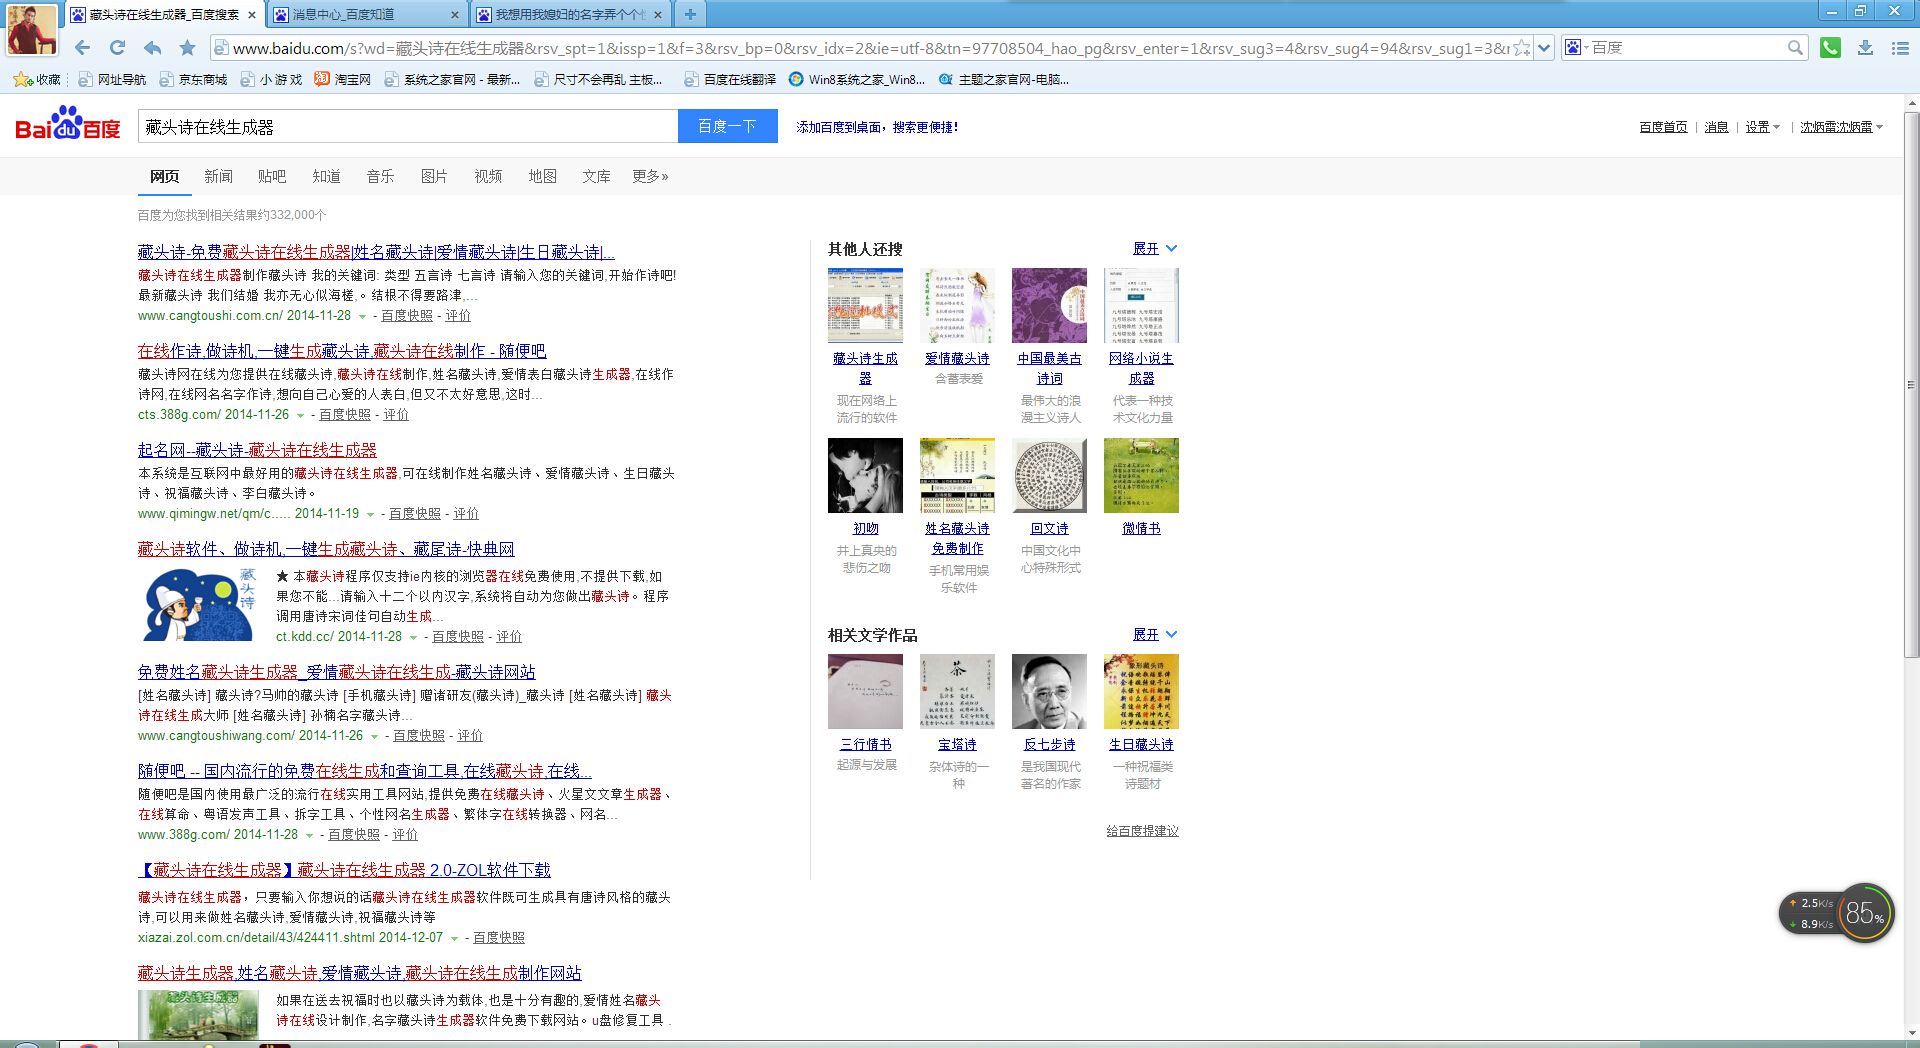Open a new tab with plus button

[690, 14]
